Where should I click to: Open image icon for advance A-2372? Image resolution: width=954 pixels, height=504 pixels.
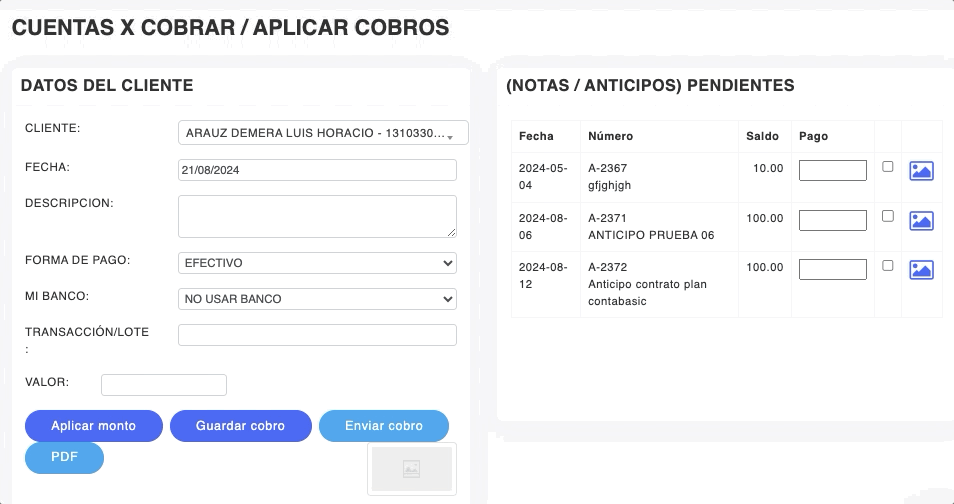(x=921, y=270)
